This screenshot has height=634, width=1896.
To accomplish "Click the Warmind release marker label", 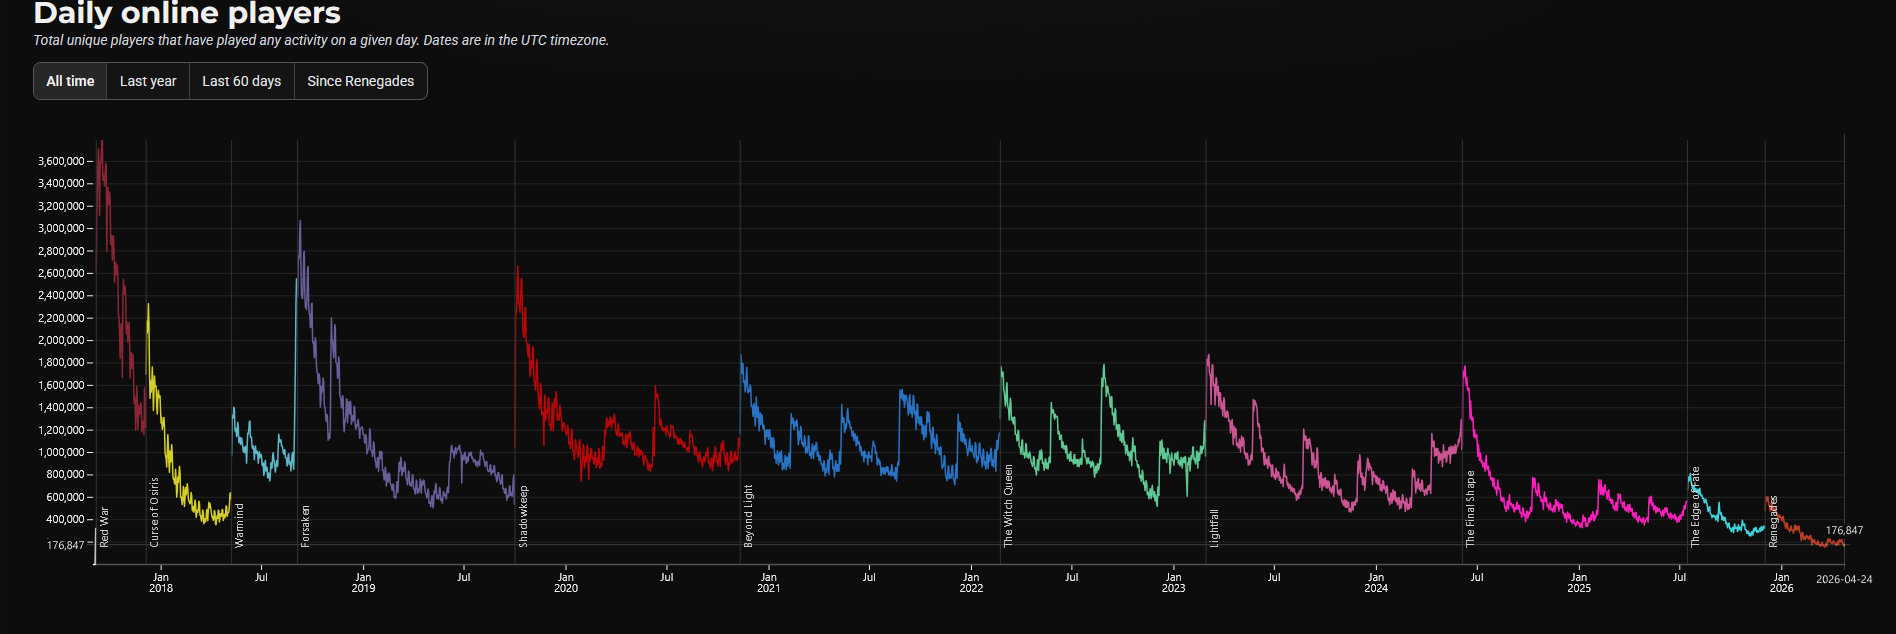I will pos(239,525).
